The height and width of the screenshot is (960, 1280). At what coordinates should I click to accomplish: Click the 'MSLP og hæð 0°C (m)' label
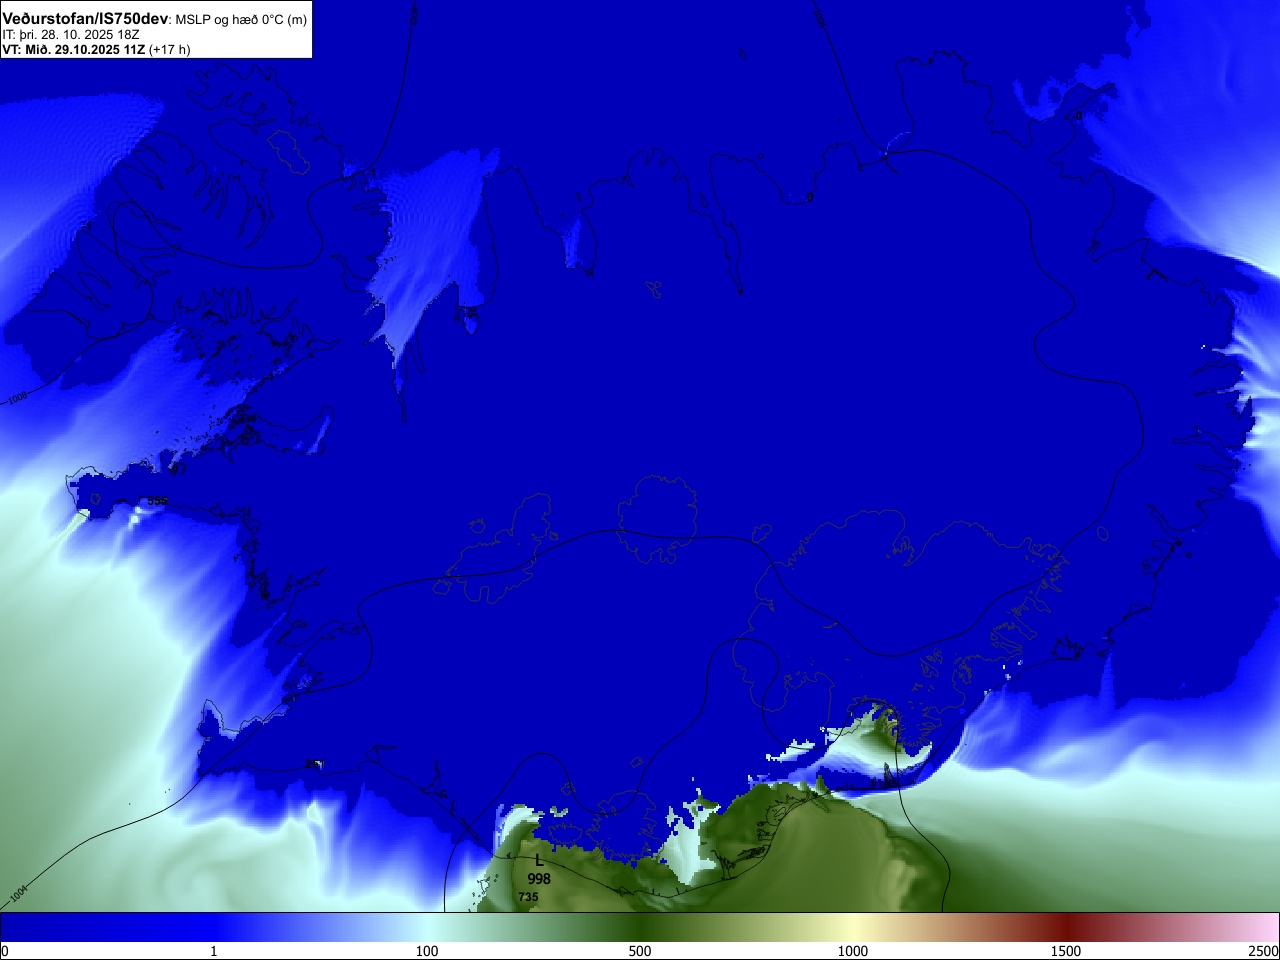[x=241, y=20]
